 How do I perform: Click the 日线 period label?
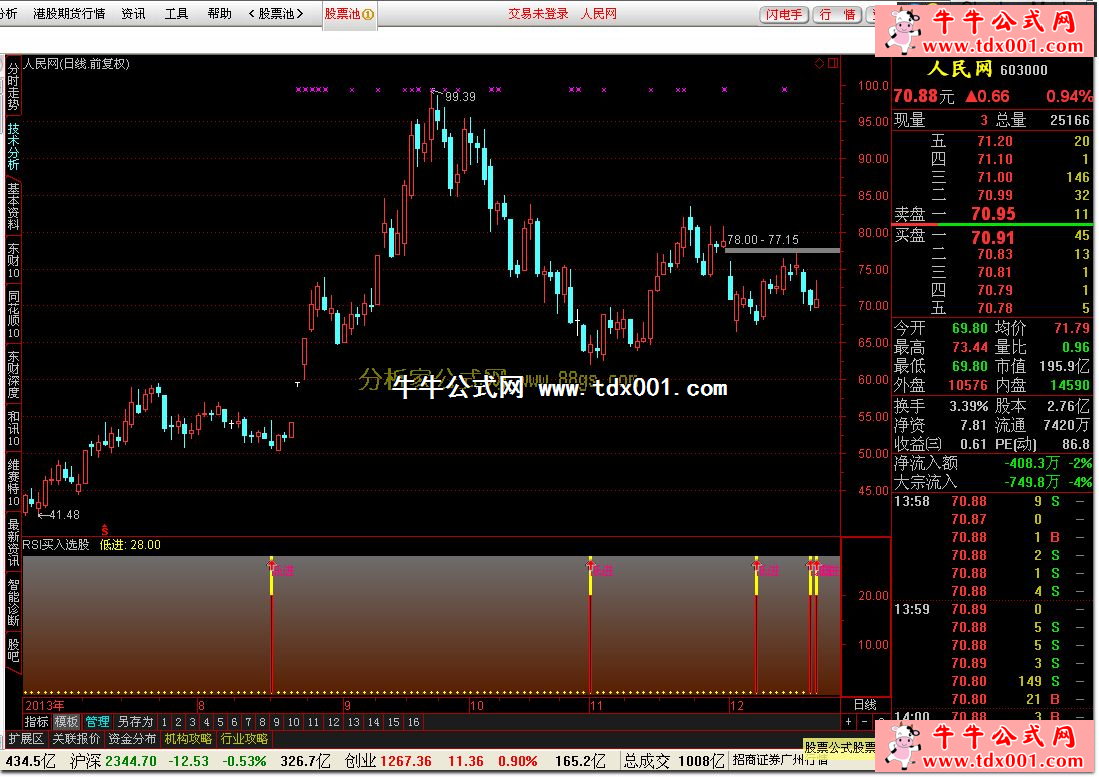865,705
